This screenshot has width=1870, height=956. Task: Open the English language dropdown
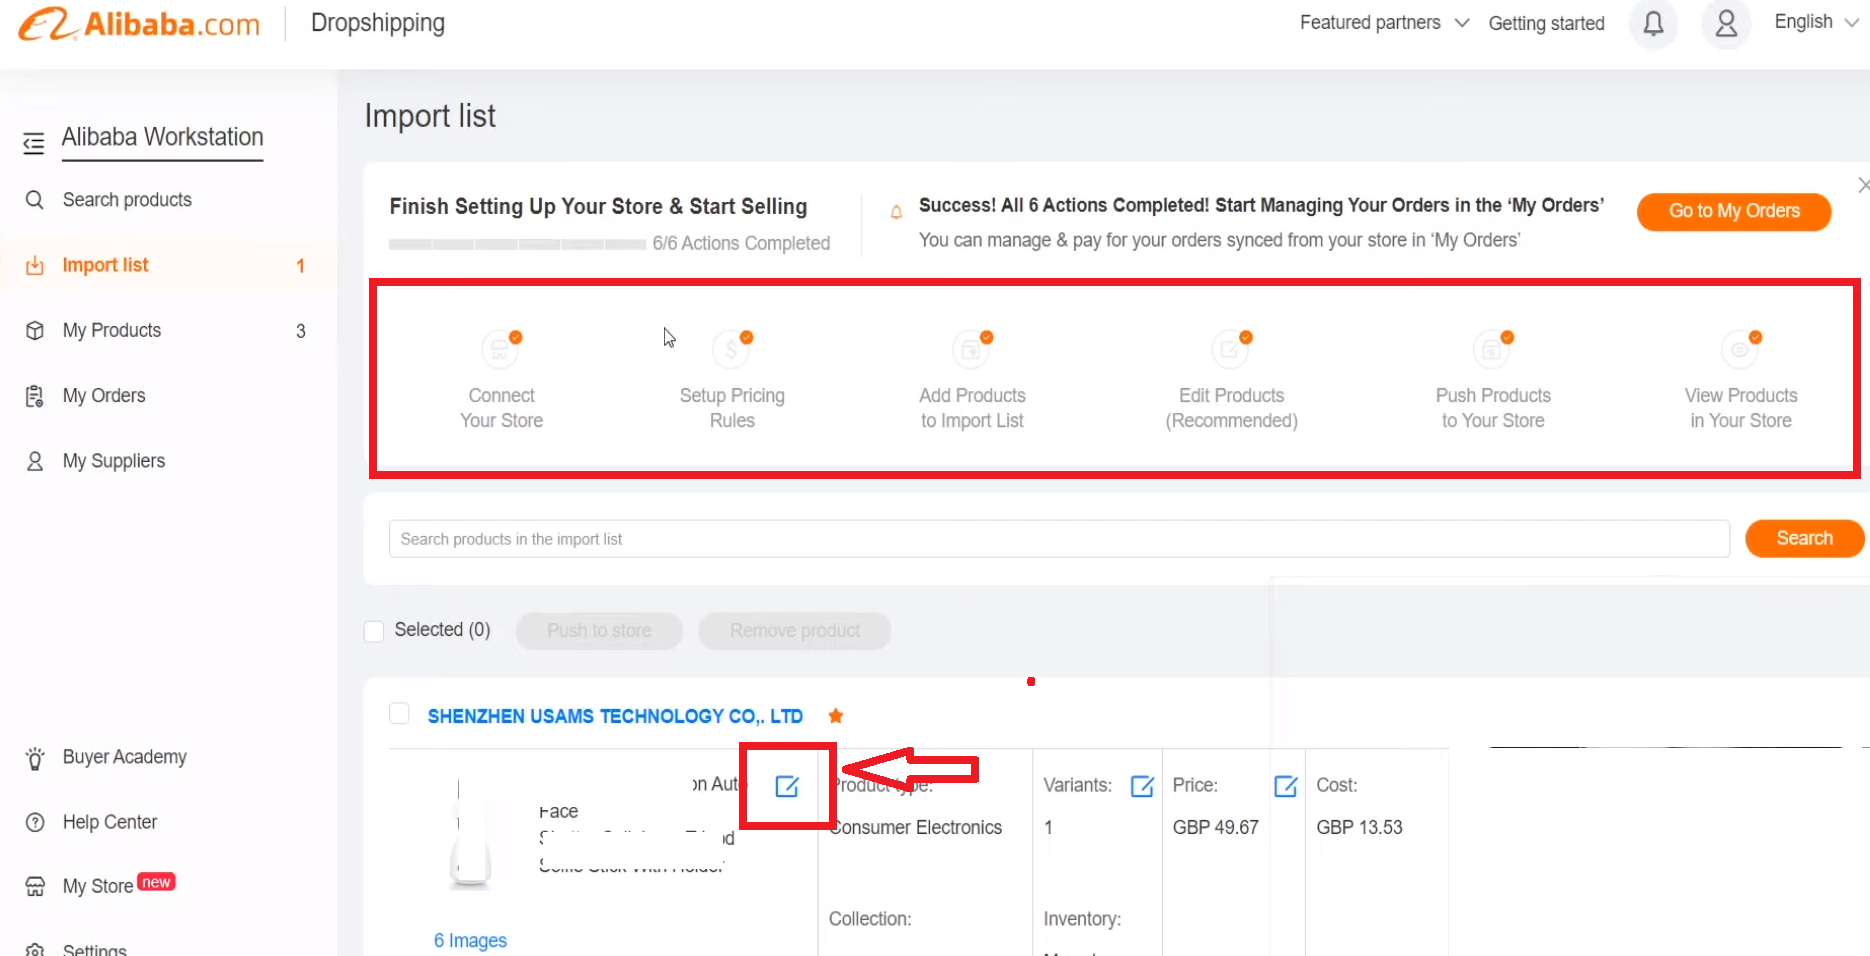1816,22
